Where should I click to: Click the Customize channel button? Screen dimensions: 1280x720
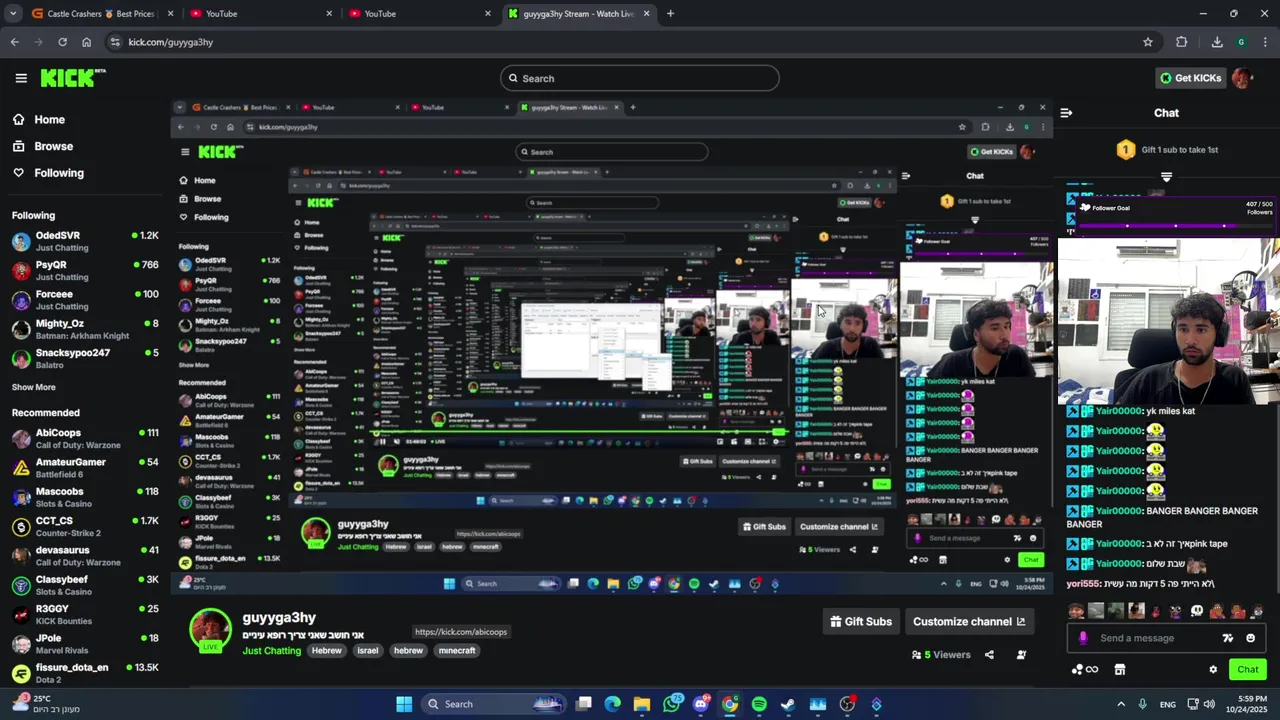969,622
